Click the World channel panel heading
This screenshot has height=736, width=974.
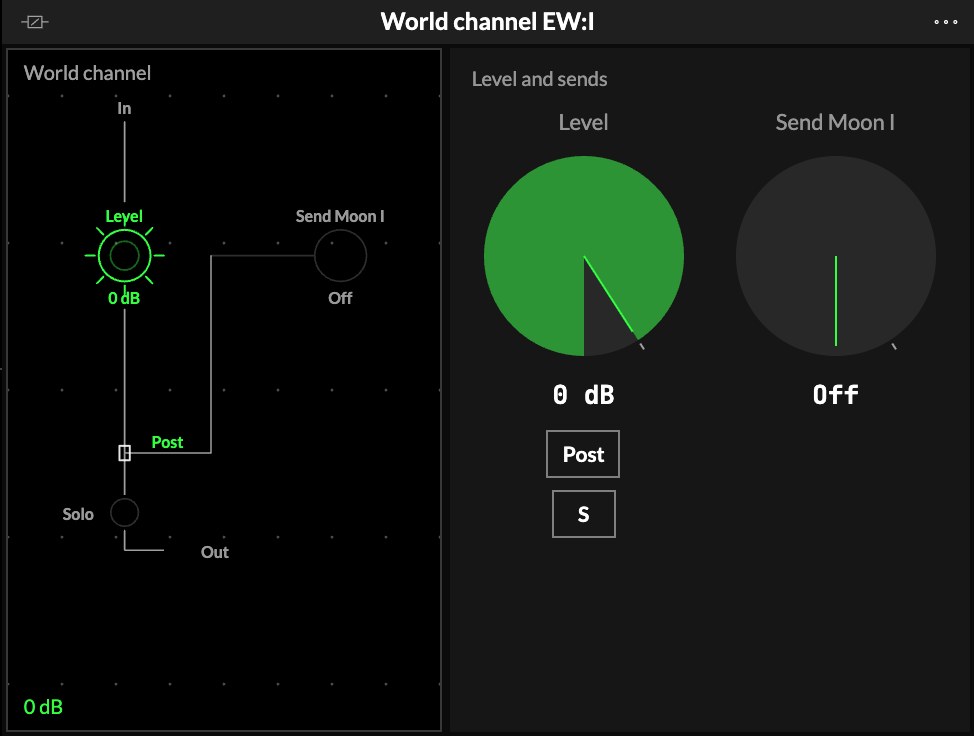coord(87,73)
